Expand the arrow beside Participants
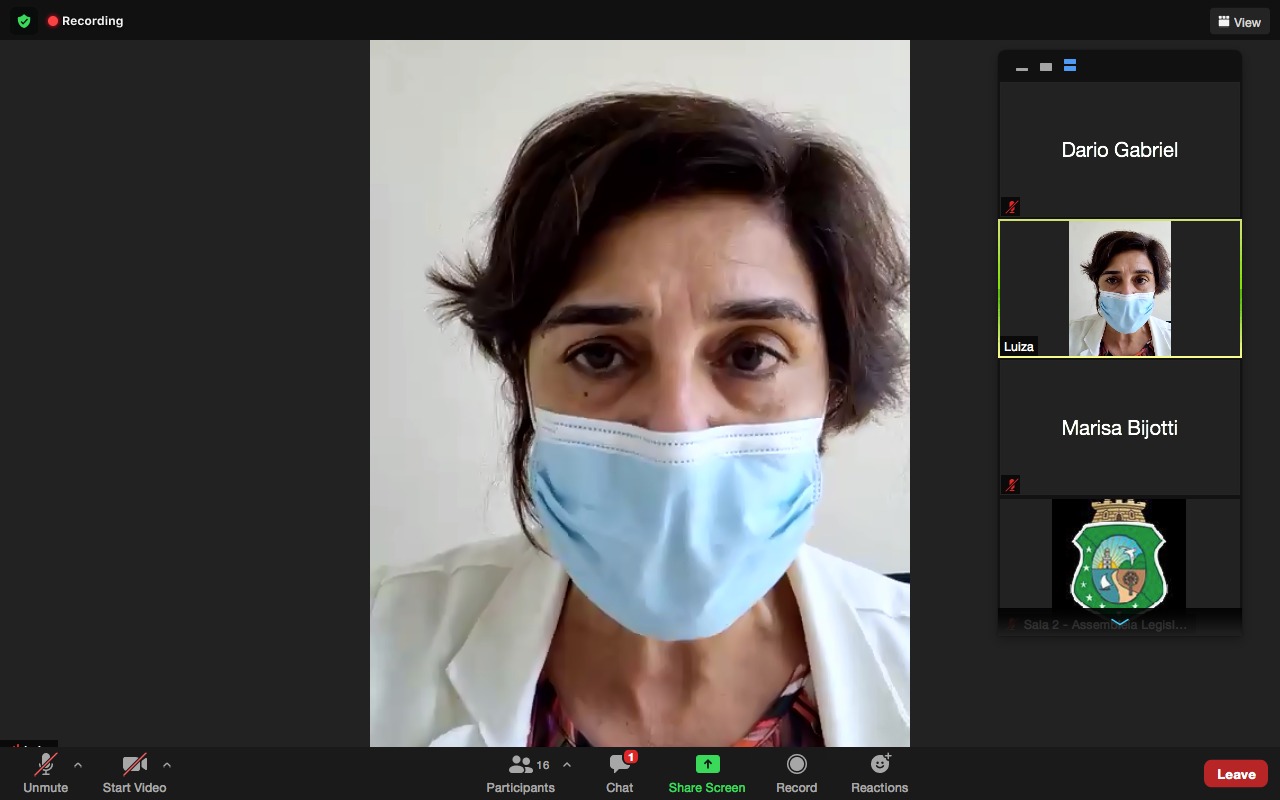 (567, 765)
